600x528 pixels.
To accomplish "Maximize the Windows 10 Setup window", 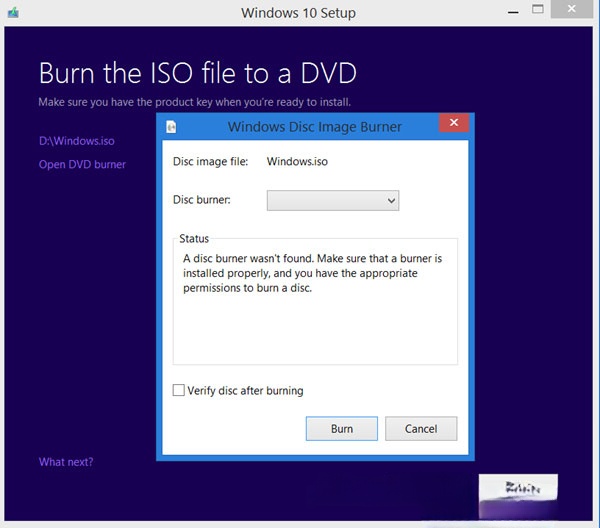I will (x=538, y=9).
